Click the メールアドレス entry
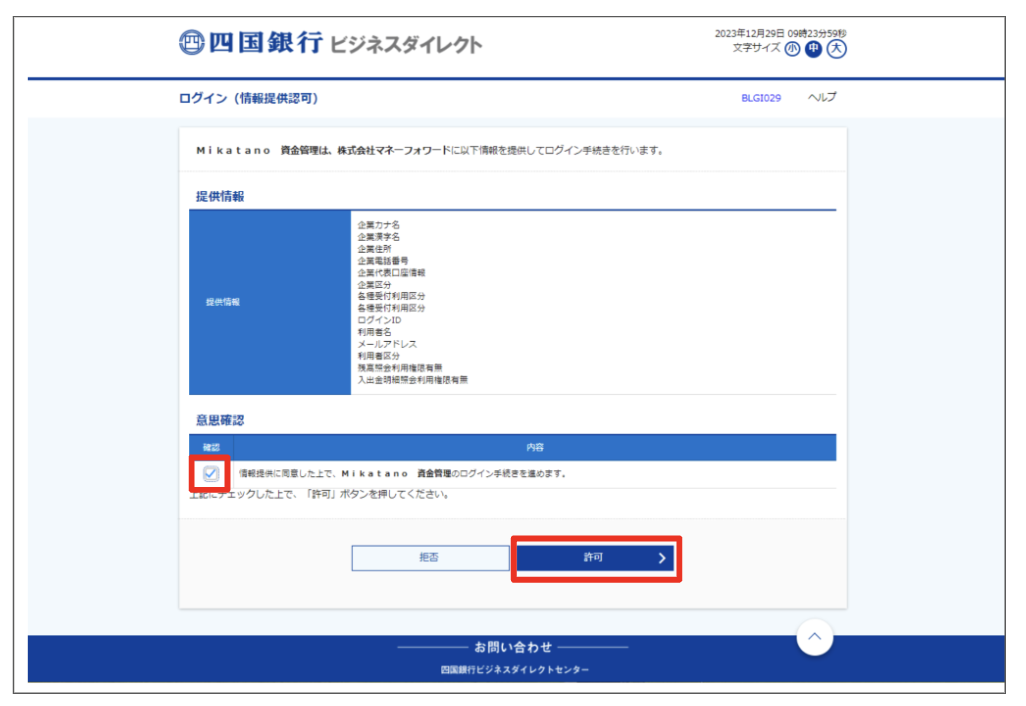The height and width of the screenshot is (706, 1026). pyautogui.click(x=387, y=344)
